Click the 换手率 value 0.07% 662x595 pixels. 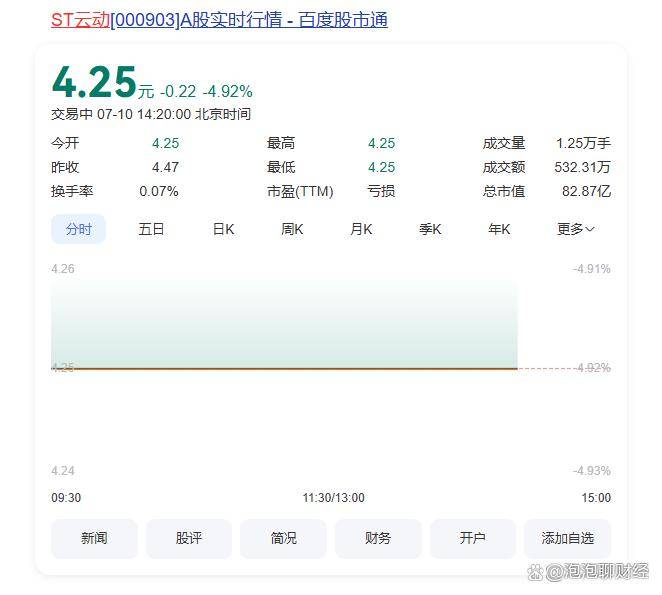(x=159, y=191)
